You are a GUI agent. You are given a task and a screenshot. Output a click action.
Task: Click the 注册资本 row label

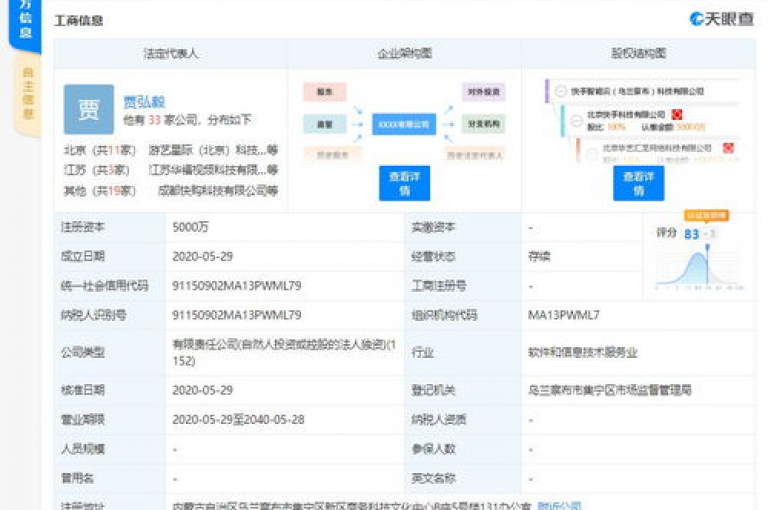83,227
